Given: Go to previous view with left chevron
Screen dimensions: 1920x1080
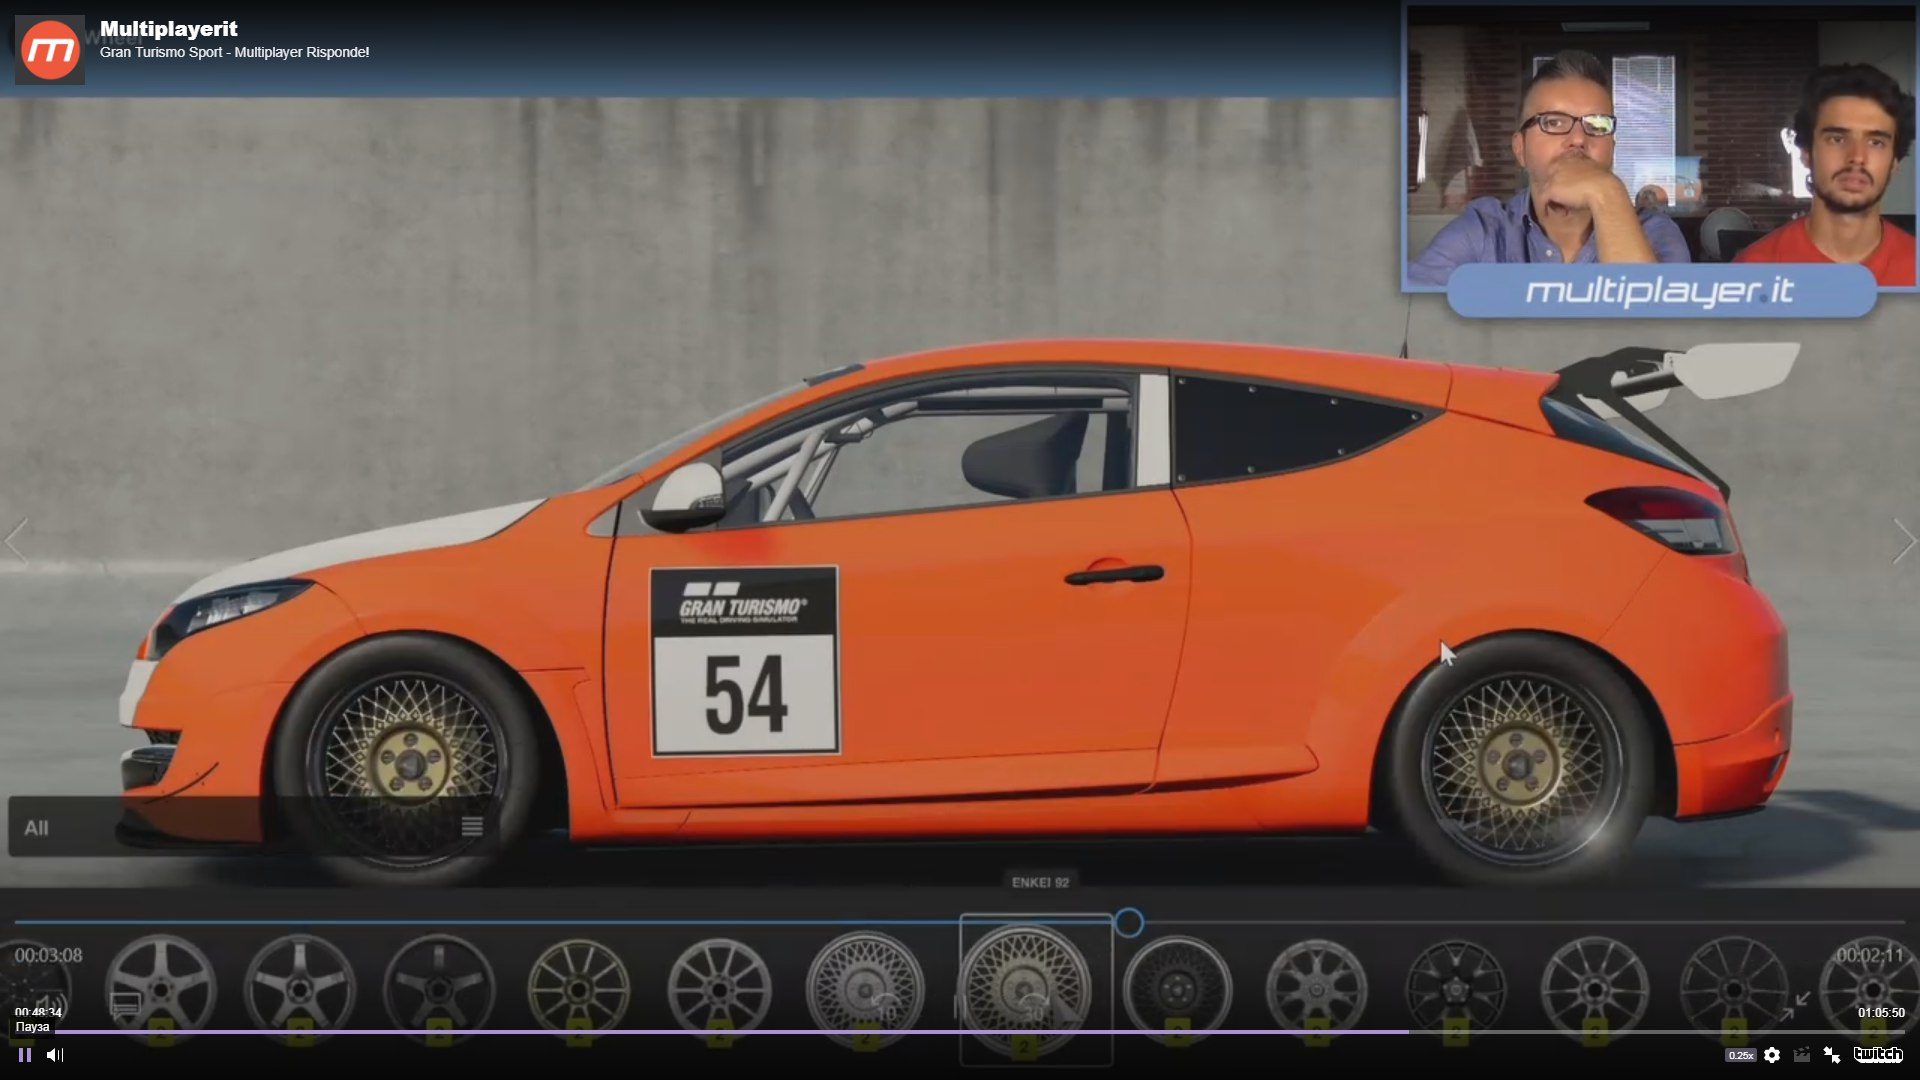Looking at the screenshot, I should point(16,541).
